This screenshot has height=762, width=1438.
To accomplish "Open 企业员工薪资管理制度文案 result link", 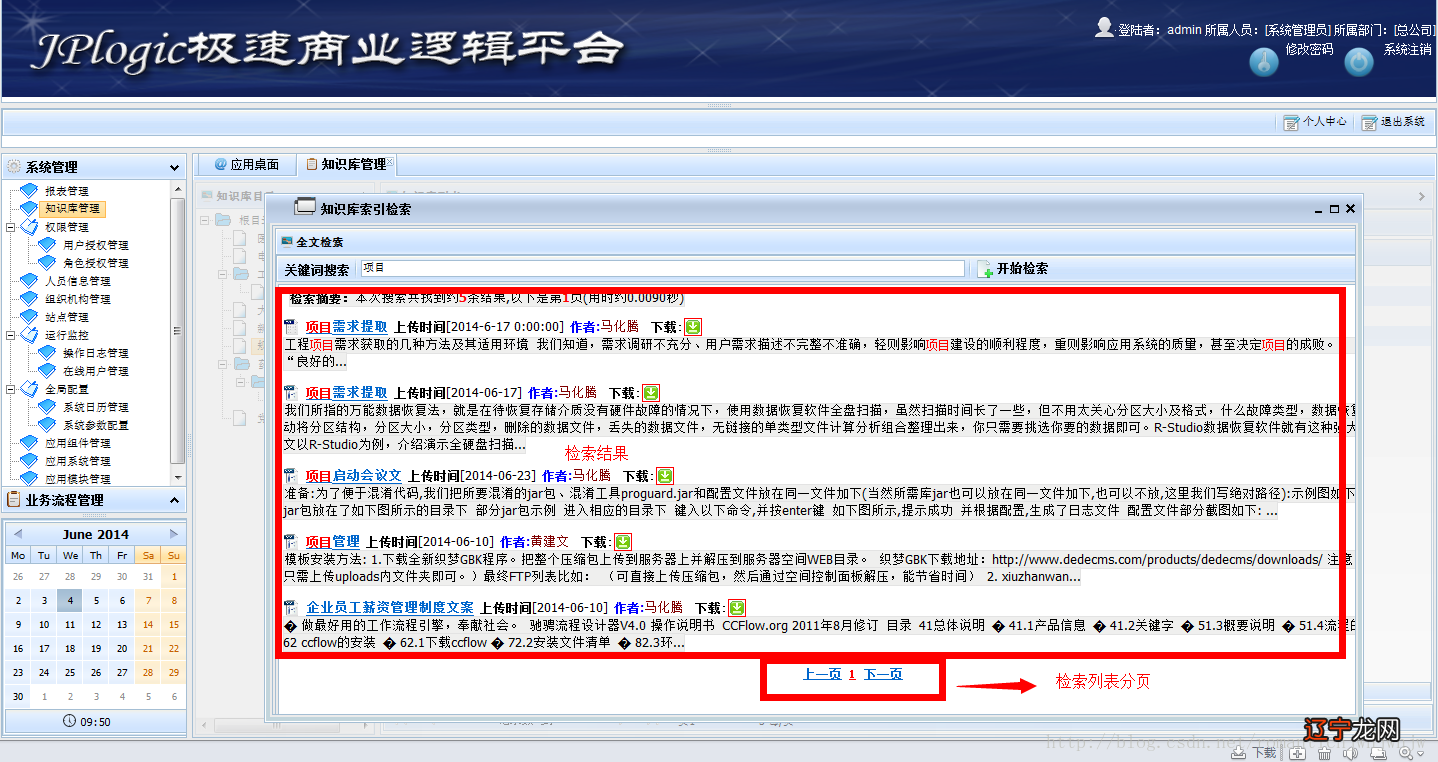I will pyautogui.click(x=390, y=607).
